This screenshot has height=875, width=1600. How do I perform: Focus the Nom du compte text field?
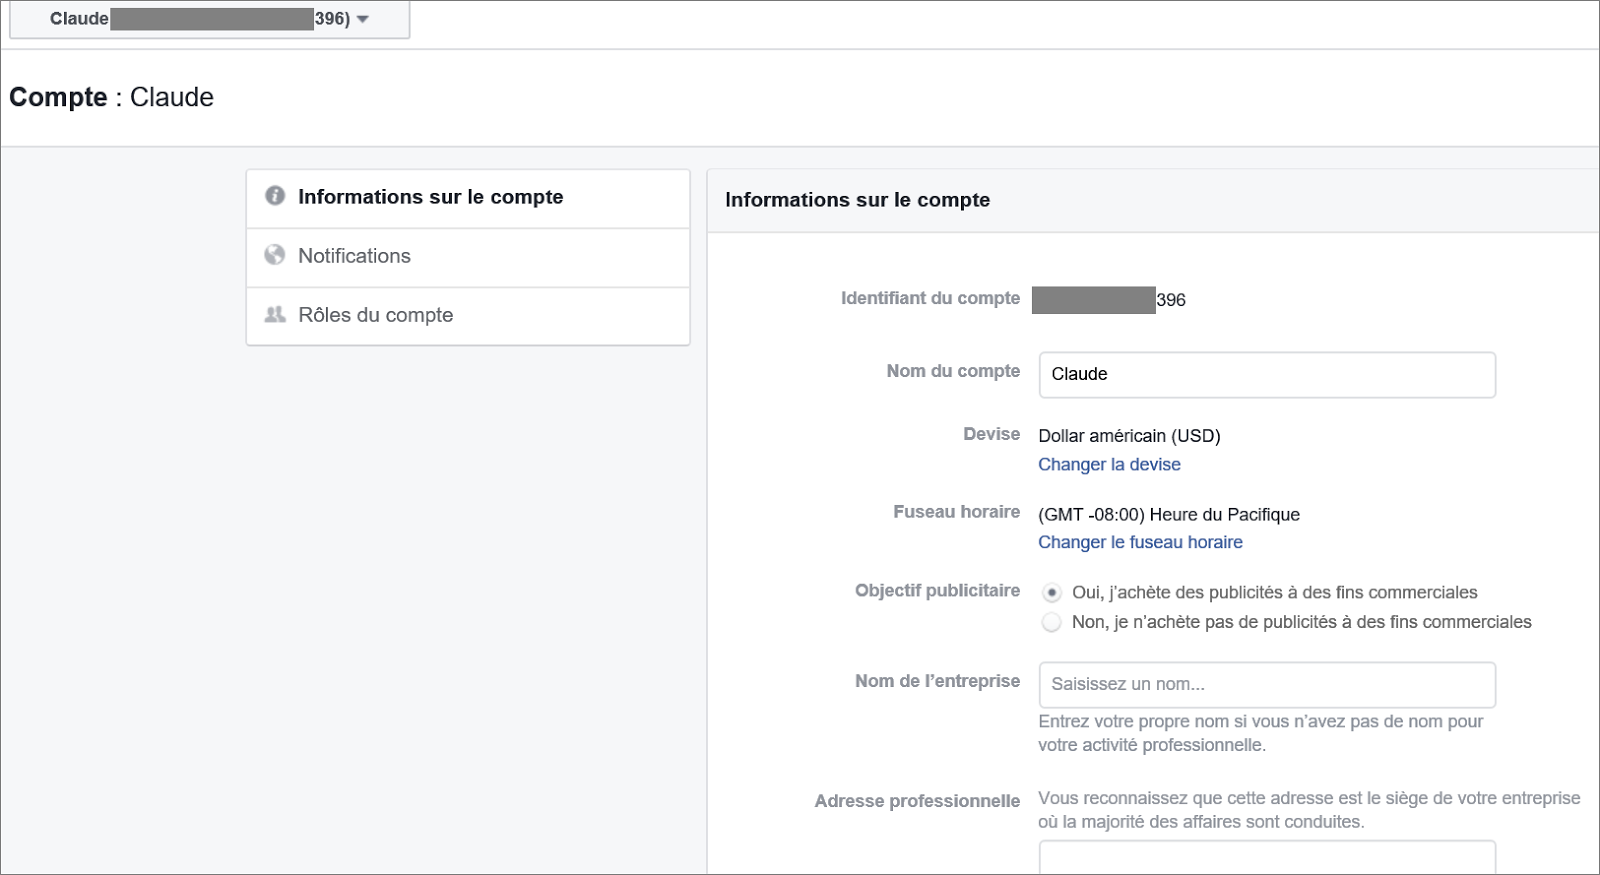1266,374
